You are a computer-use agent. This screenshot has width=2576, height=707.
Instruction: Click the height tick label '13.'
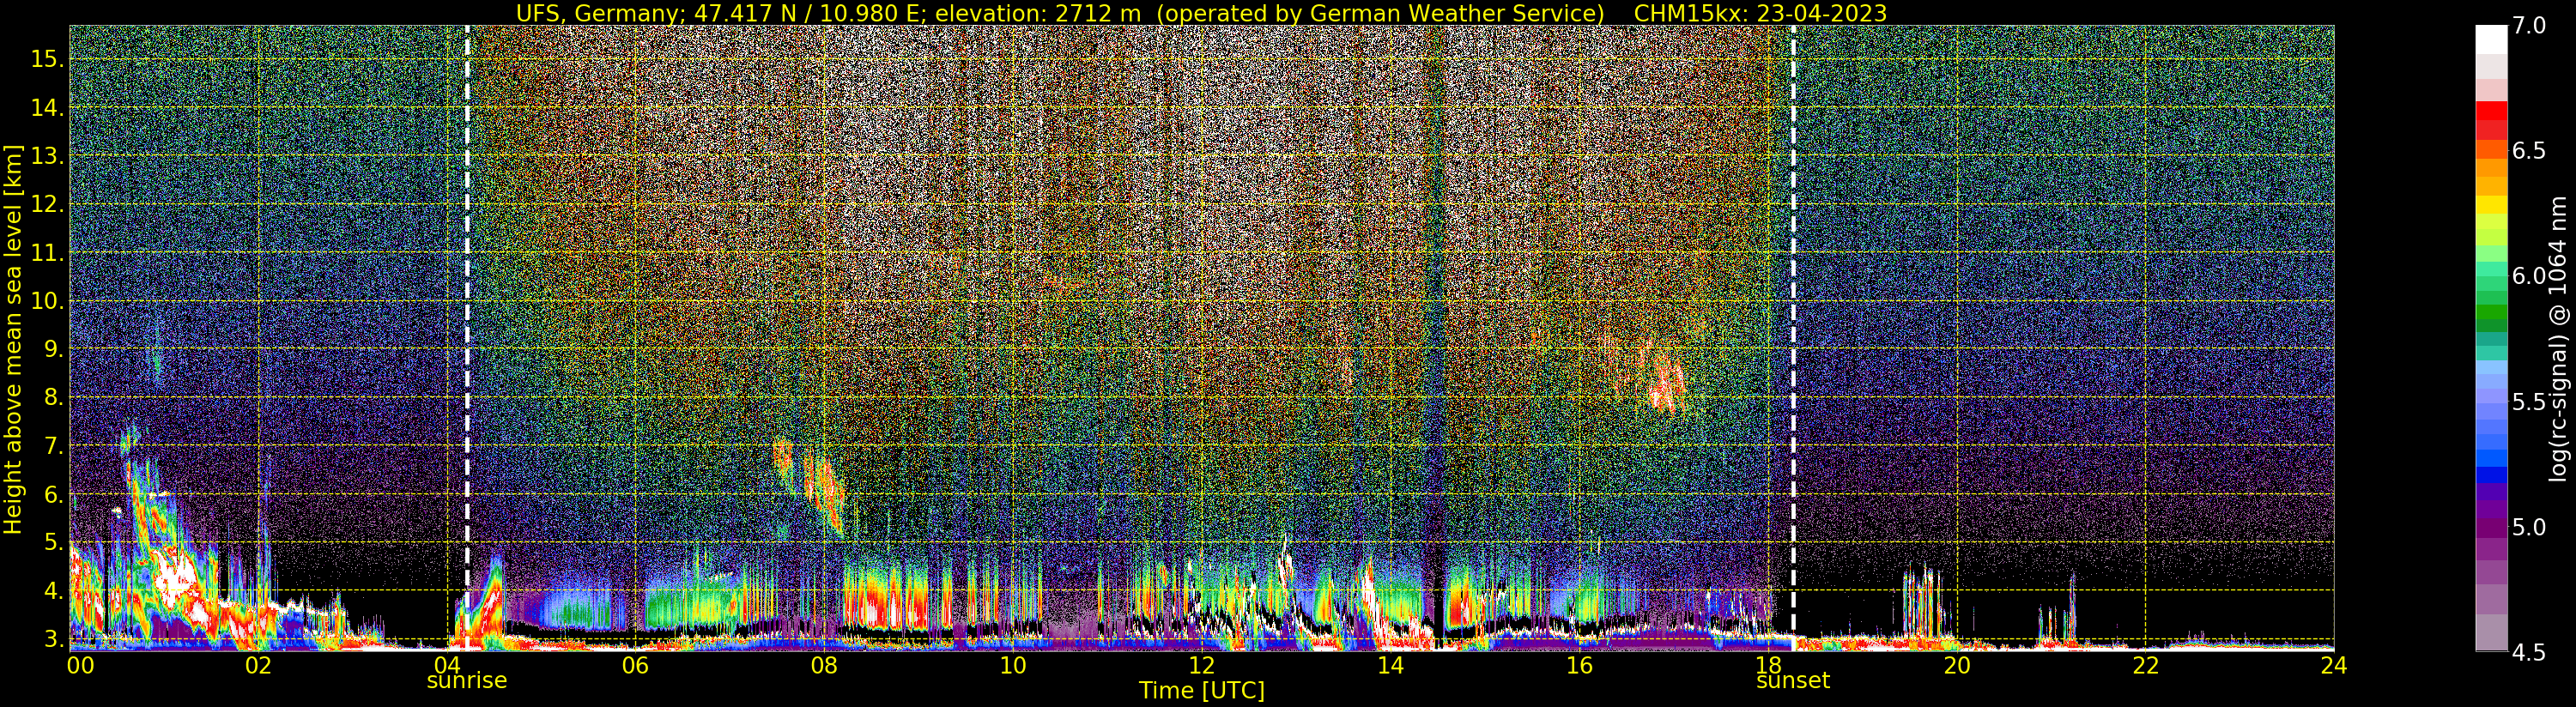click(47, 156)
